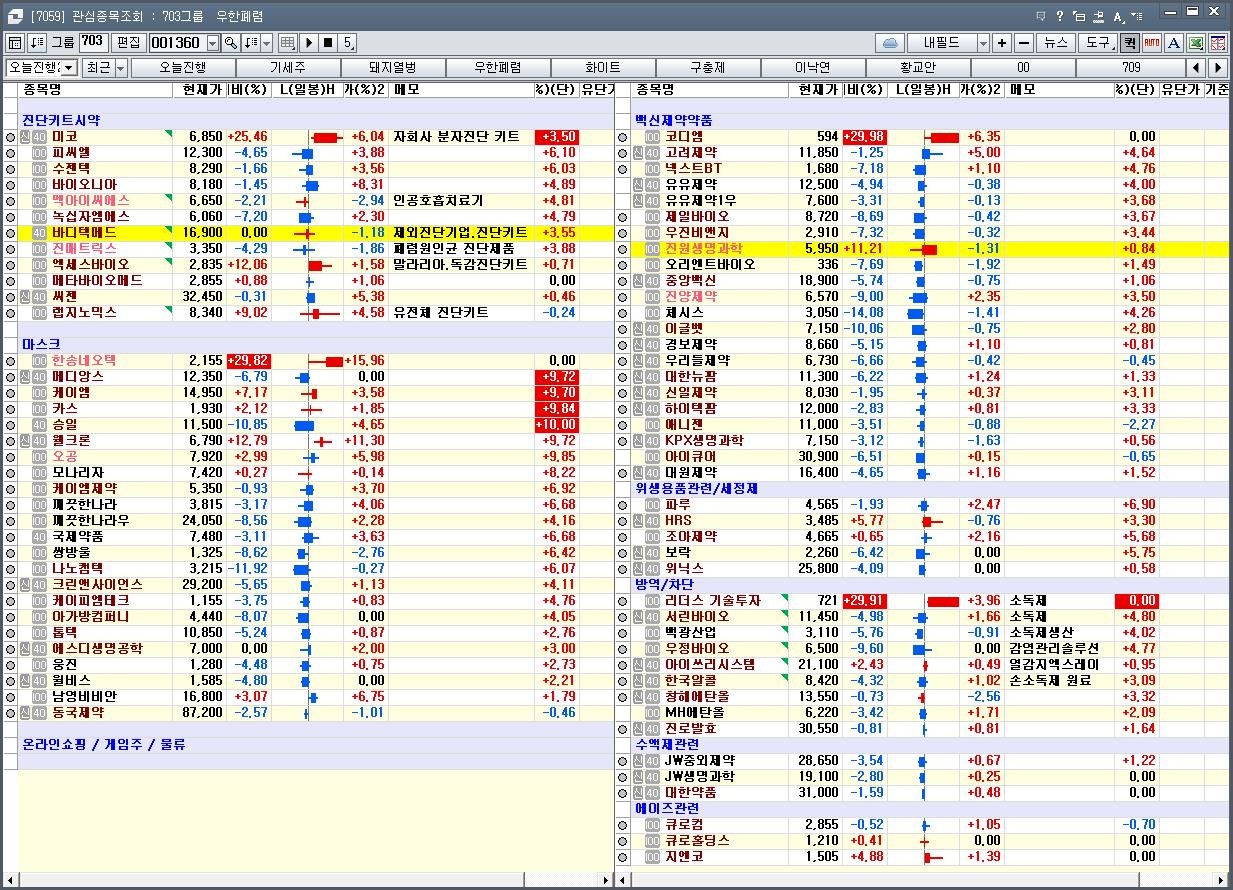Click the title bar list menu icon
1233x890 pixels.
pos(1137,16)
